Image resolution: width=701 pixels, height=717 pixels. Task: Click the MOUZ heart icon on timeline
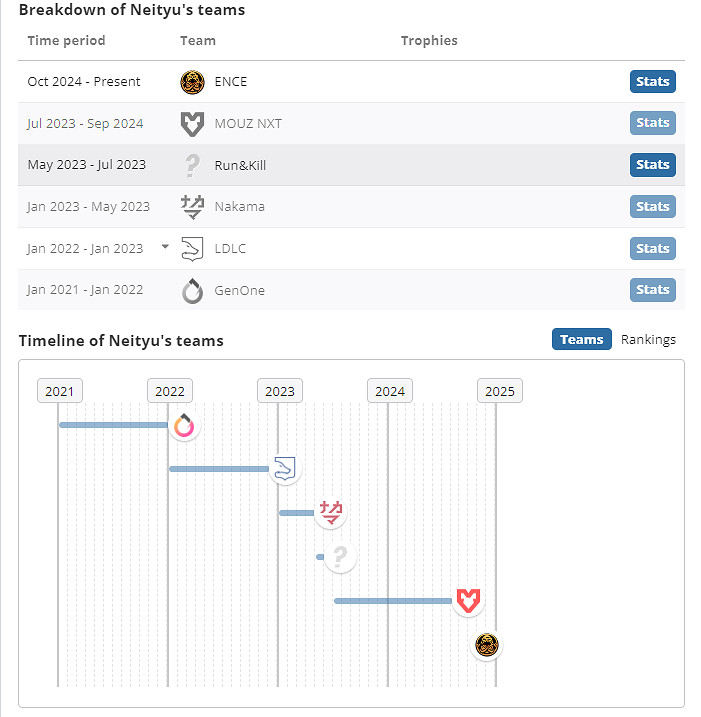(467, 601)
